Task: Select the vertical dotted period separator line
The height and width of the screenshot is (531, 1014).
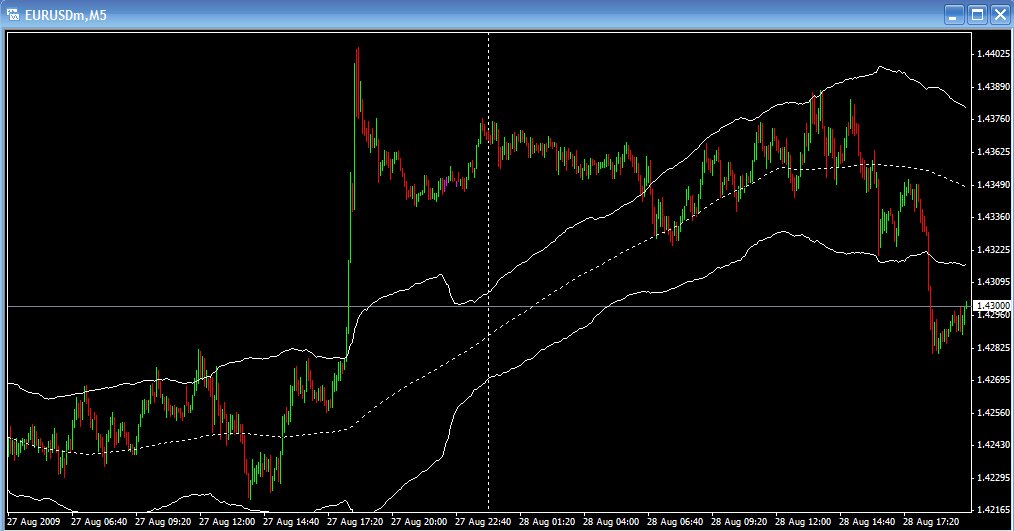Action: point(488,272)
